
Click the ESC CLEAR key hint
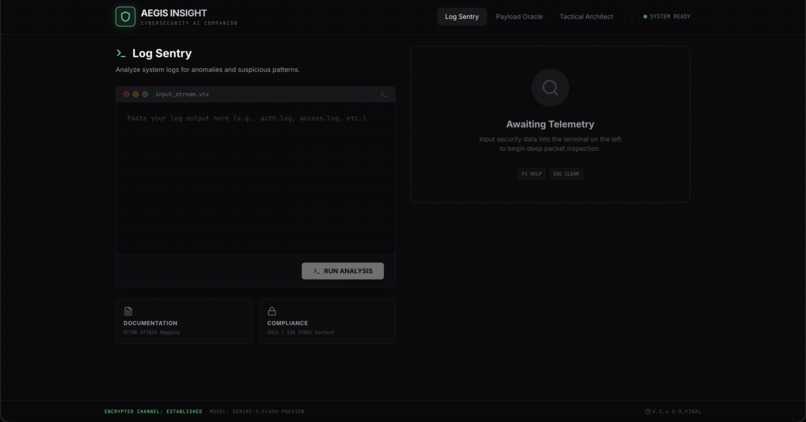(x=566, y=174)
